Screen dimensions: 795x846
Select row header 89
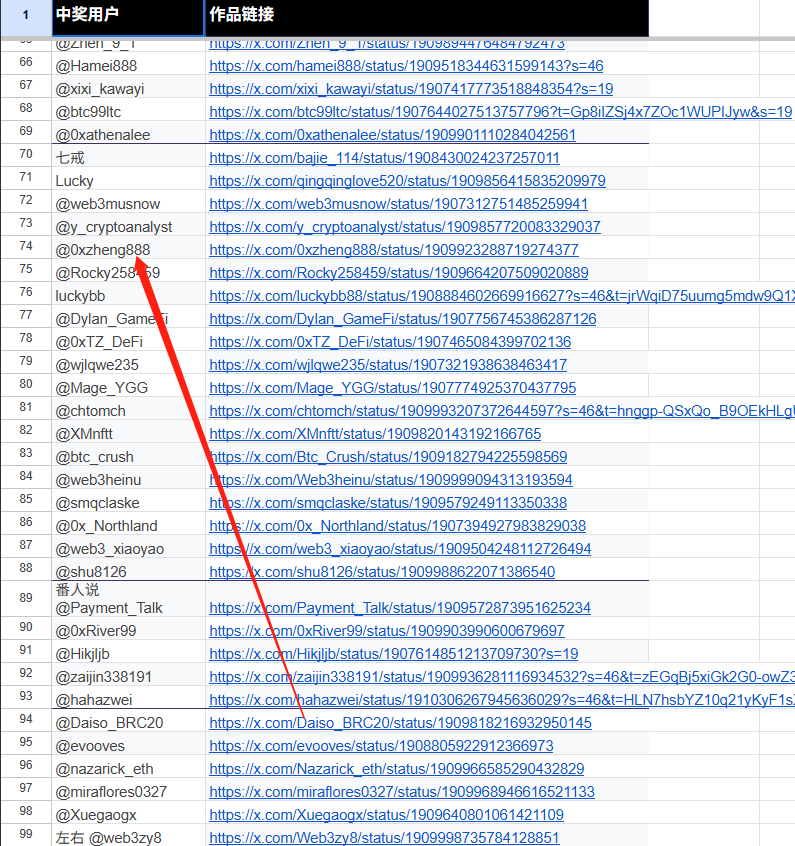[x=26, y=598]
